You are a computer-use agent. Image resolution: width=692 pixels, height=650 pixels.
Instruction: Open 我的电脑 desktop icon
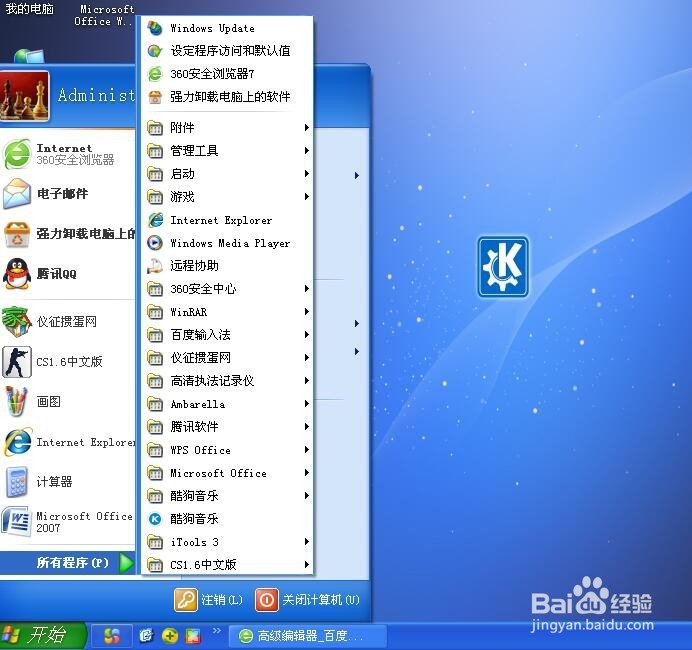pos(29,8)
